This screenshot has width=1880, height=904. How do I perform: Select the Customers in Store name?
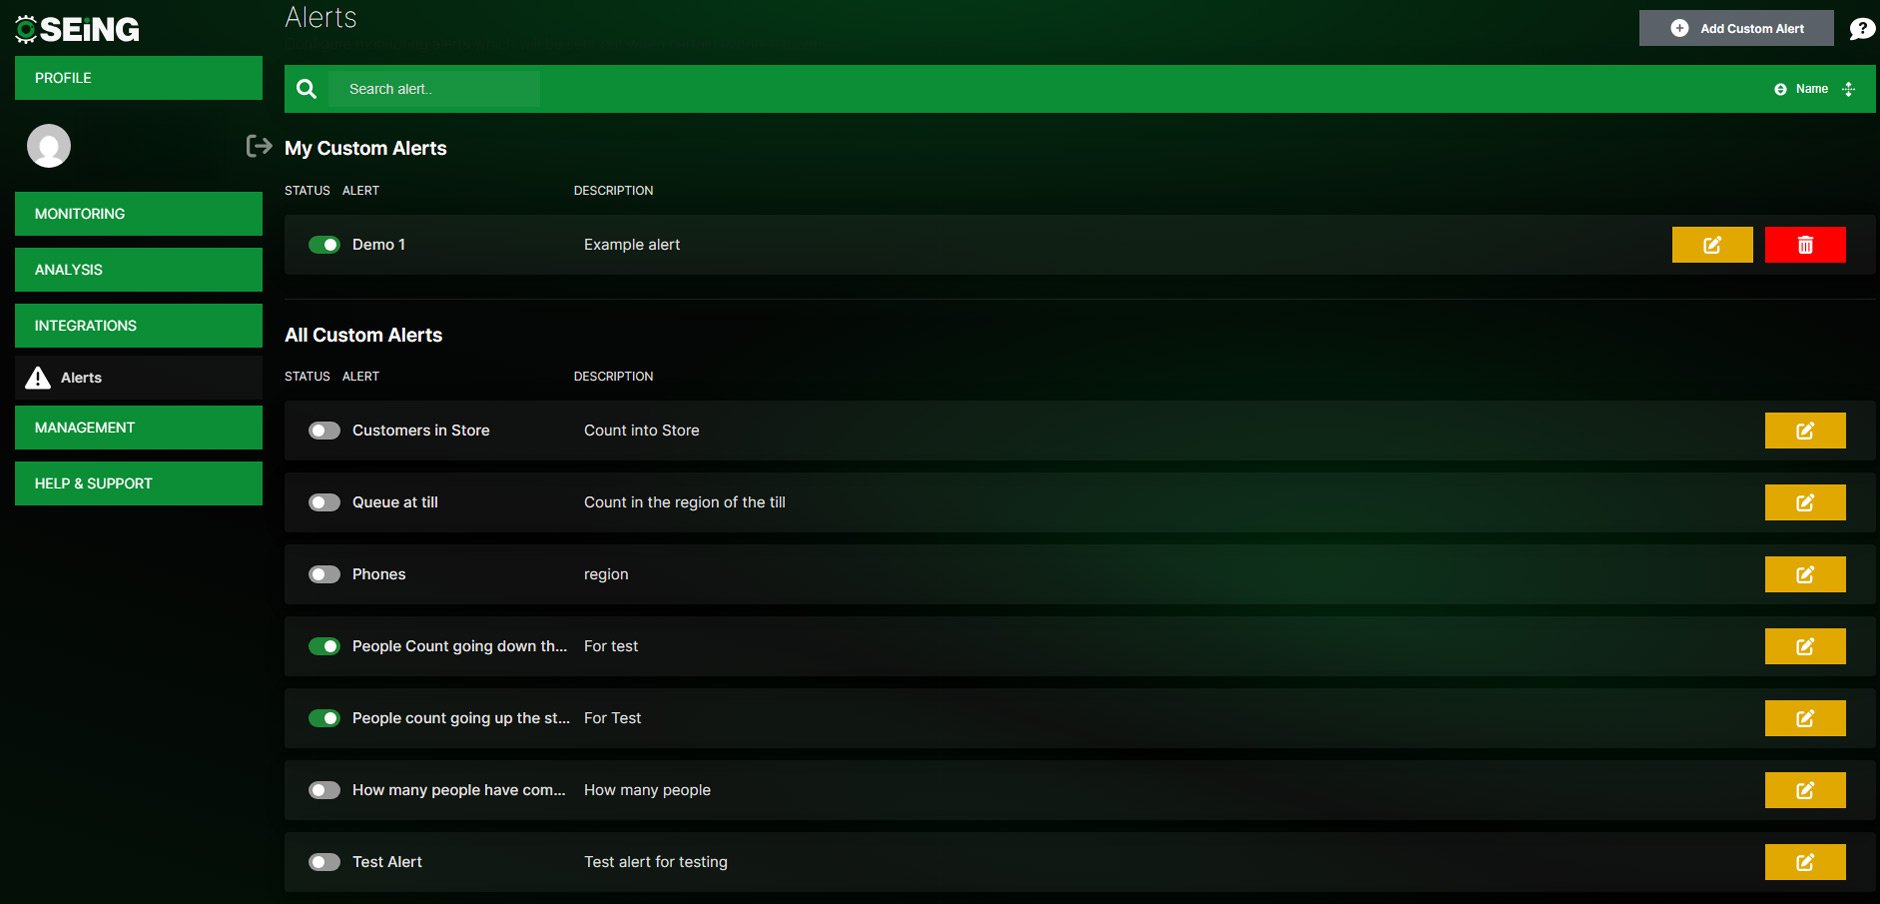[x=421, y=431]
